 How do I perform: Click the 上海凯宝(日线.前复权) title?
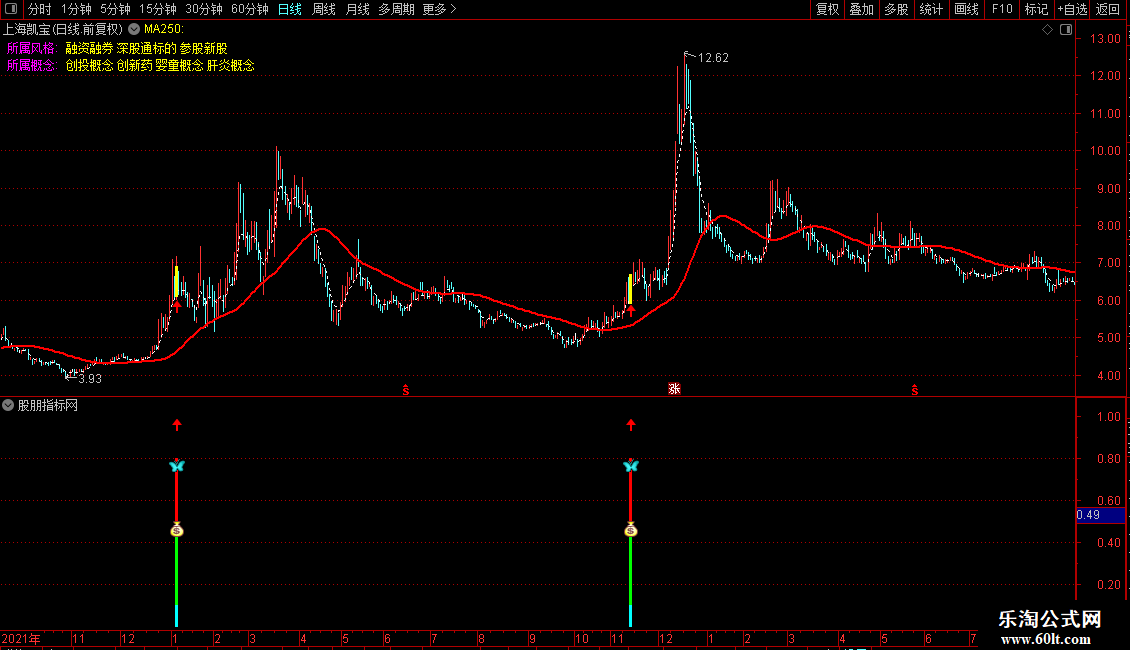63,30
